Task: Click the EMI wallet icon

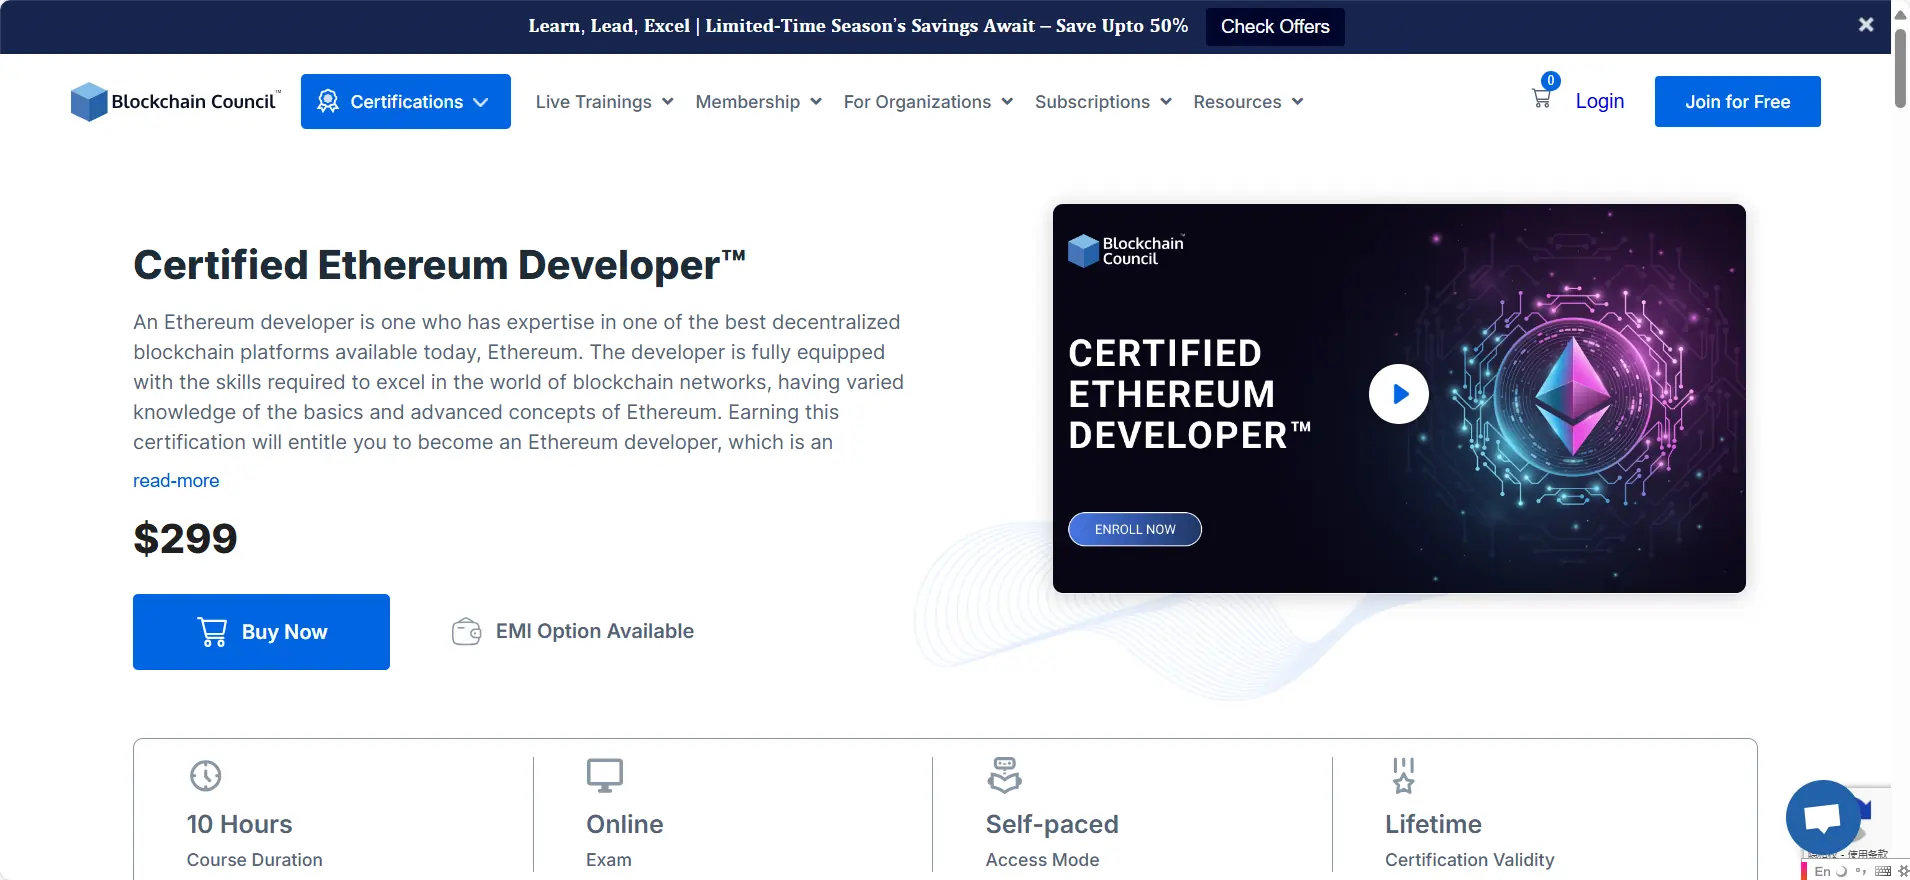Action: click(466, 632)
